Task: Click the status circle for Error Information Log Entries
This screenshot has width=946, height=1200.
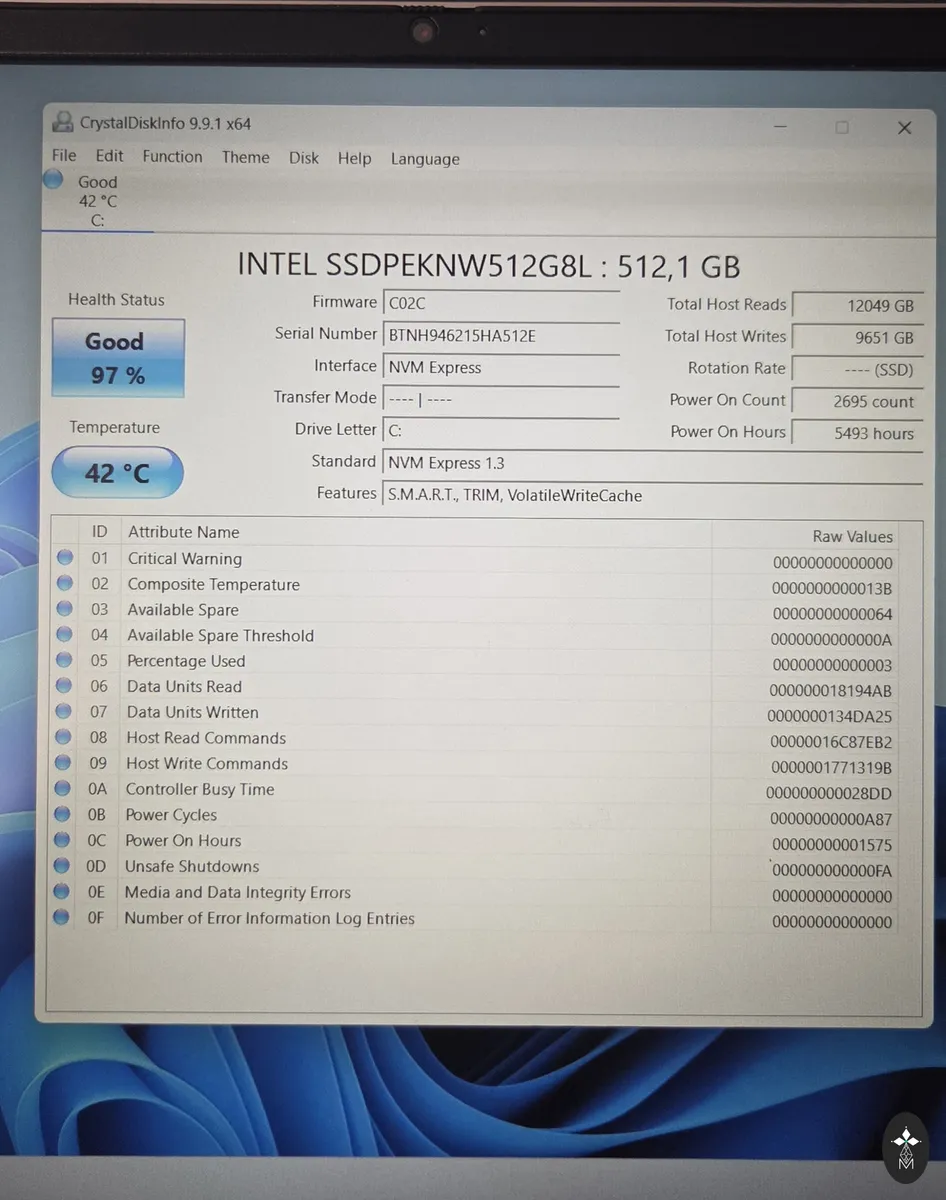Action: 62,917
